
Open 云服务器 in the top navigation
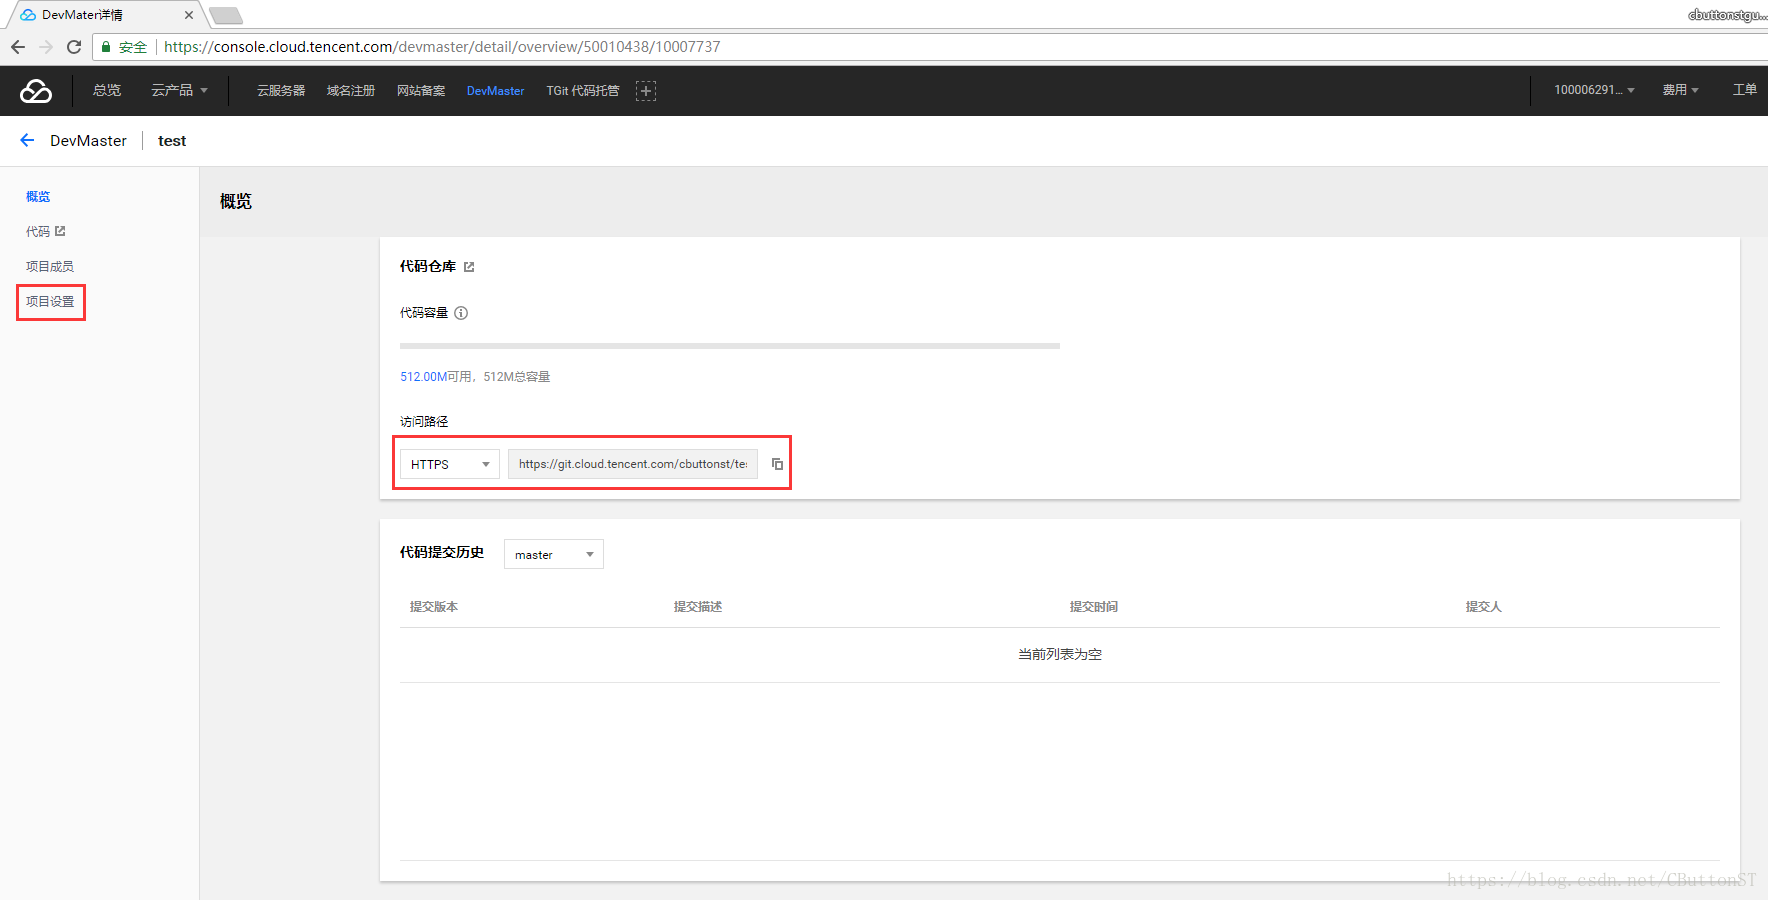281,91
